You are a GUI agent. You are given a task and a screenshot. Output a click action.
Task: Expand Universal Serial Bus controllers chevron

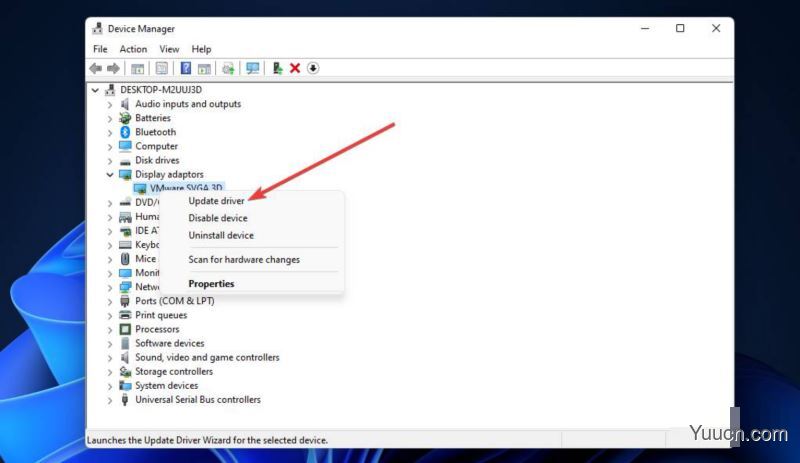[110, 400]
